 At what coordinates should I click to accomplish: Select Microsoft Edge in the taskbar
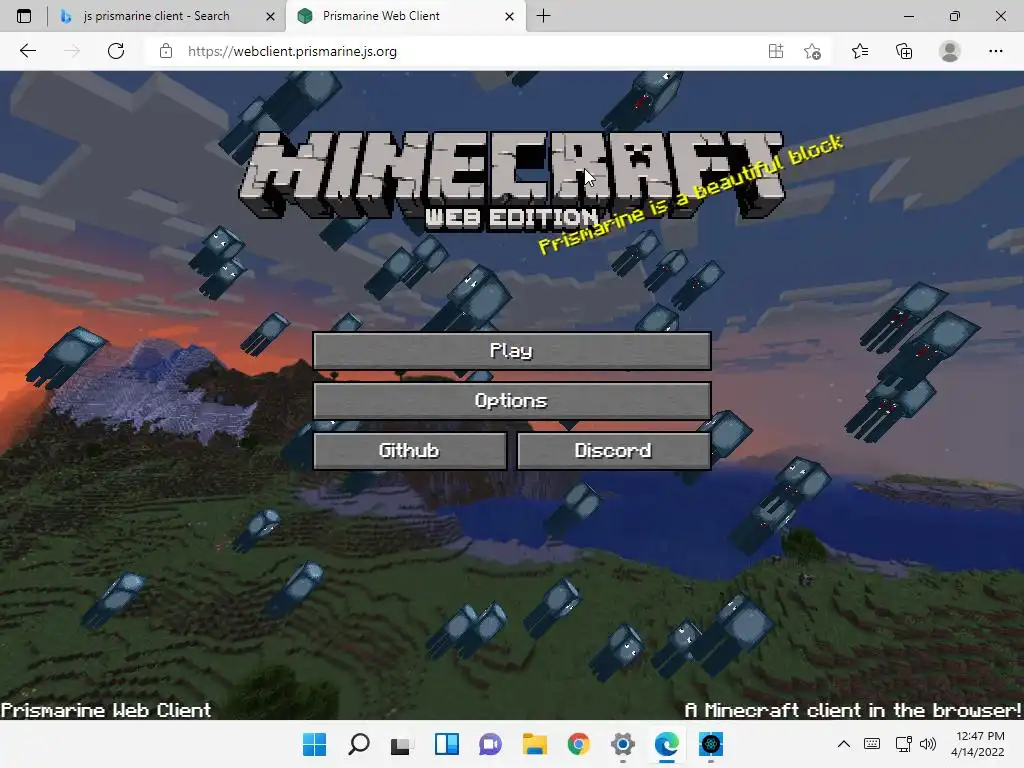click(x=667, y=744)
